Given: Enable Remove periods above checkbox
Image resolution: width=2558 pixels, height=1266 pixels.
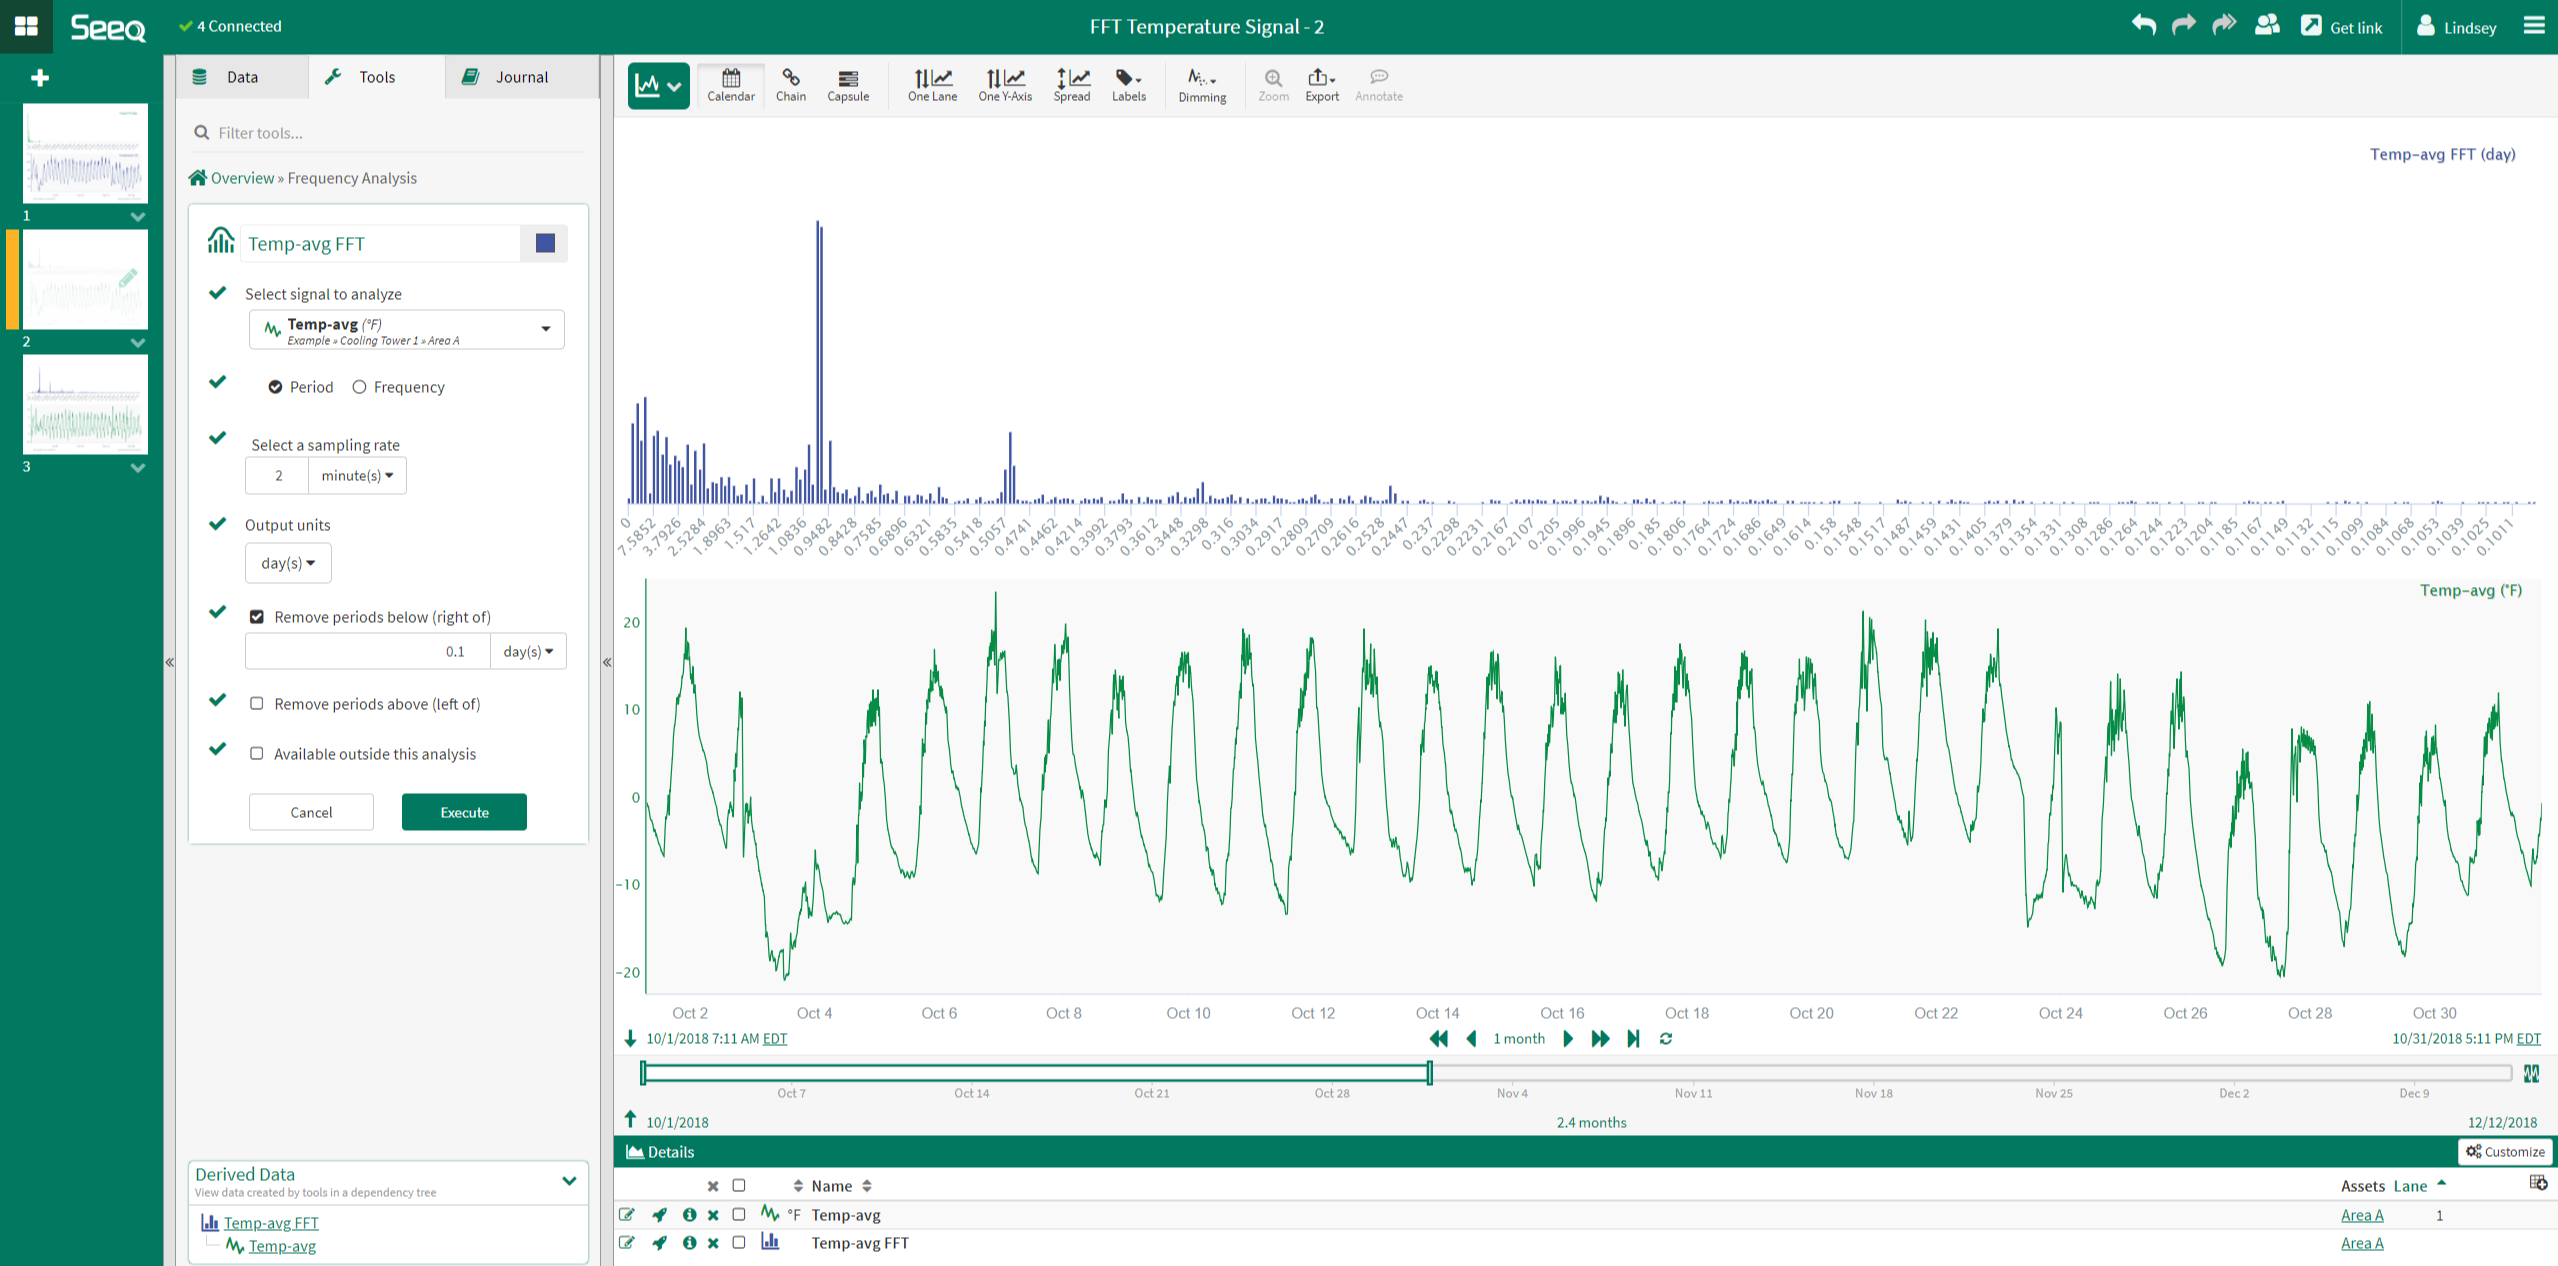Looking at the screenshot, I should (257, 704).
